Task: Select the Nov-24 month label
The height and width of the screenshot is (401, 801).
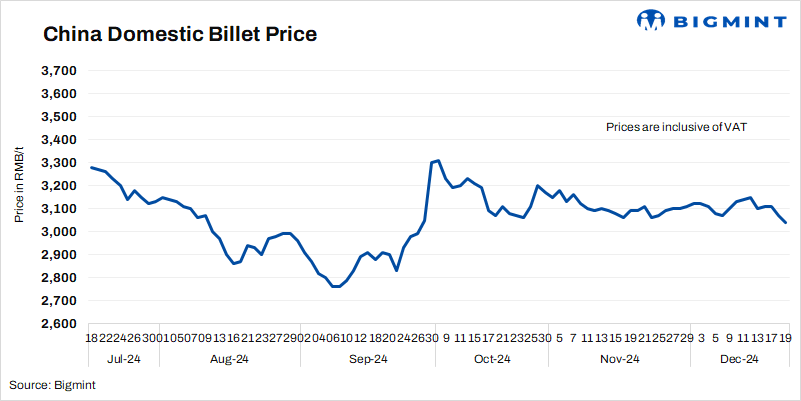Action: tap(618, 359)
